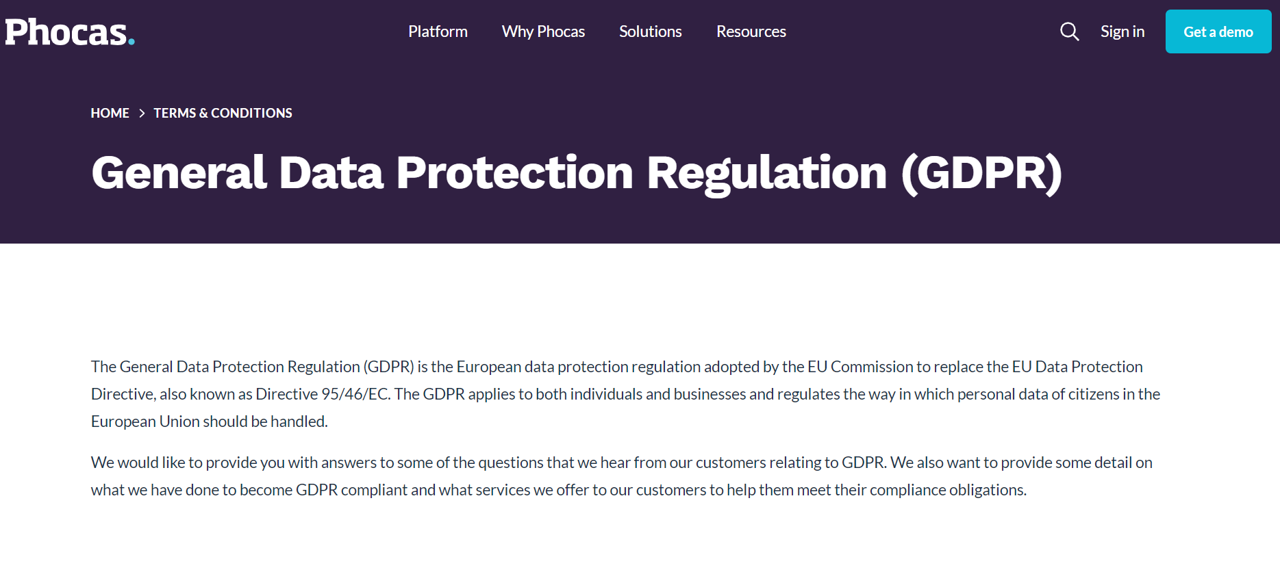The height and width of the screenshot is (572, 1280).
Task: Click the "(GDPR)" text in the page heading
Action: coord(981,172)
